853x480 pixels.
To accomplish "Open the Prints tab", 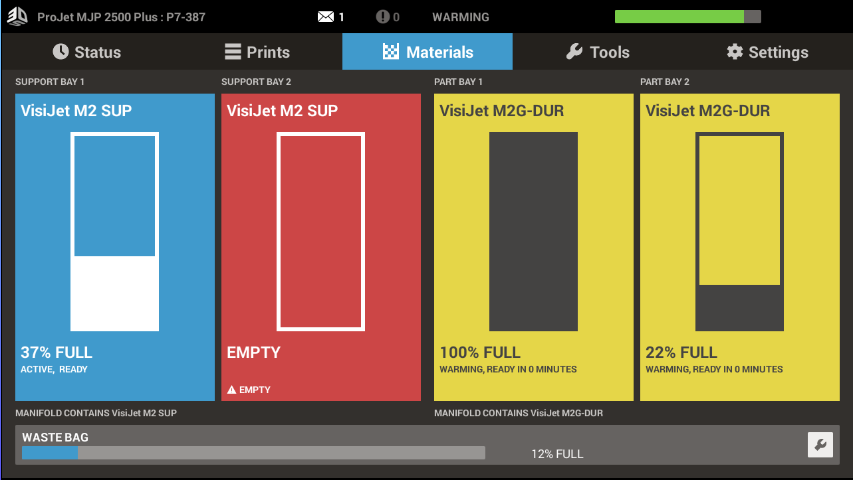I will [256, 52].
